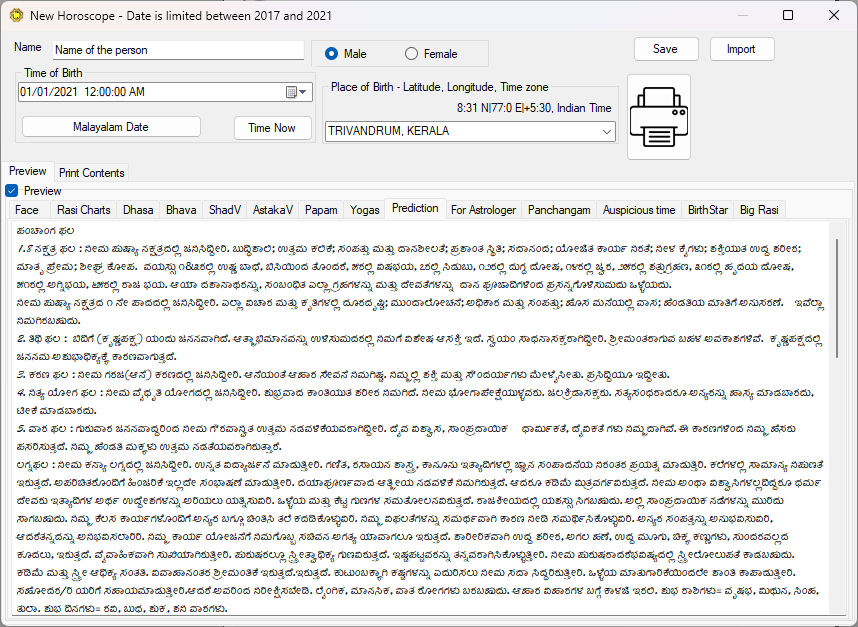Open the Big Rasi tab
Viewport: 858px width, 627px height.
[759, 210]
